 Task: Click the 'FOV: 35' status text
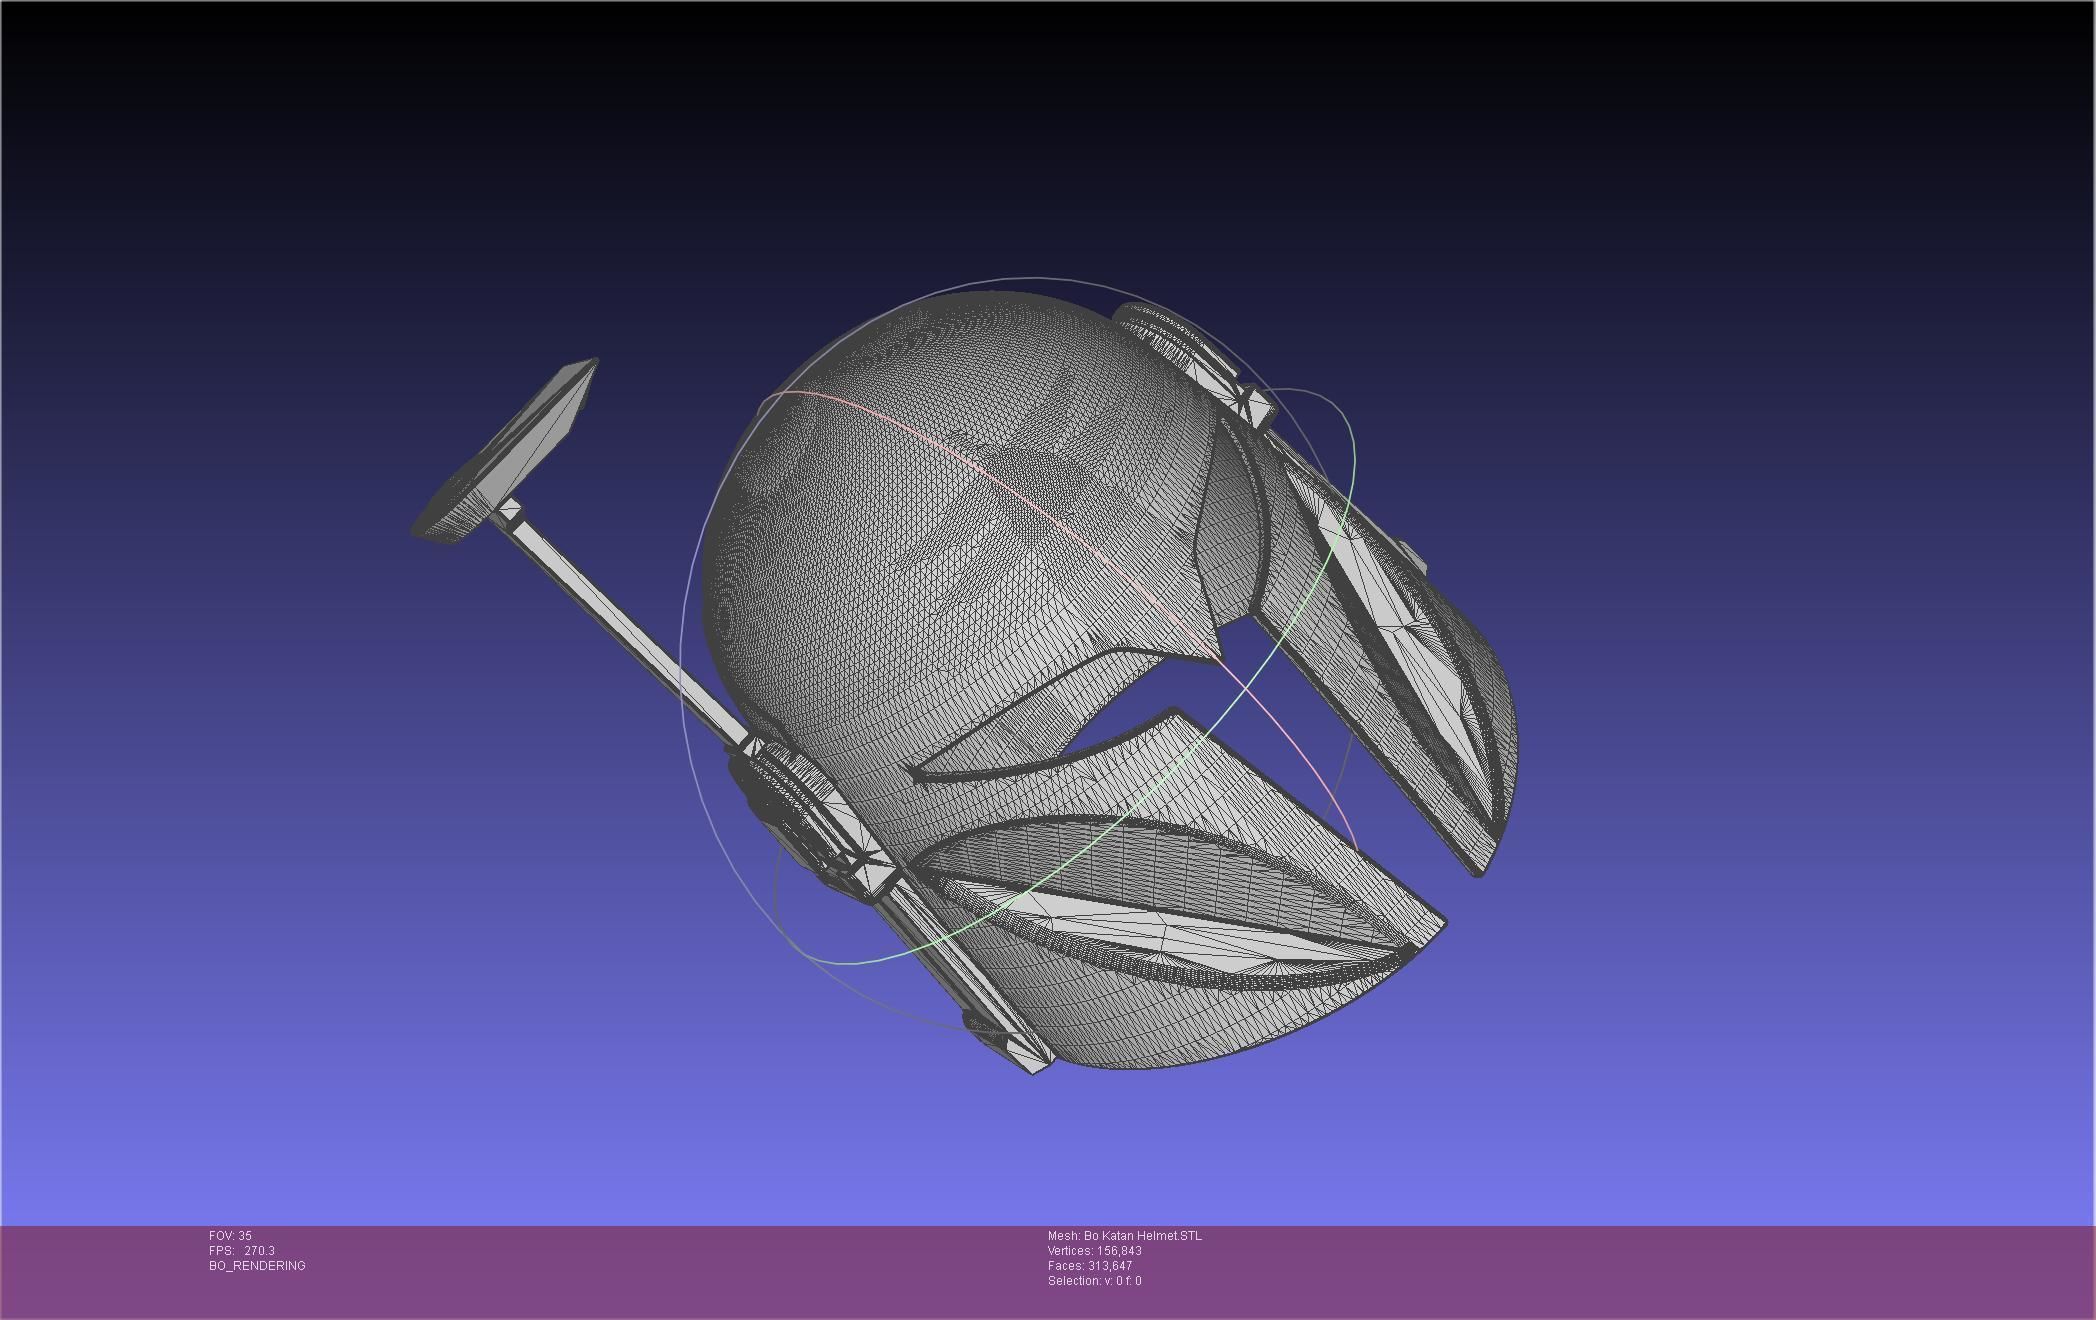tap(230, 1236)
